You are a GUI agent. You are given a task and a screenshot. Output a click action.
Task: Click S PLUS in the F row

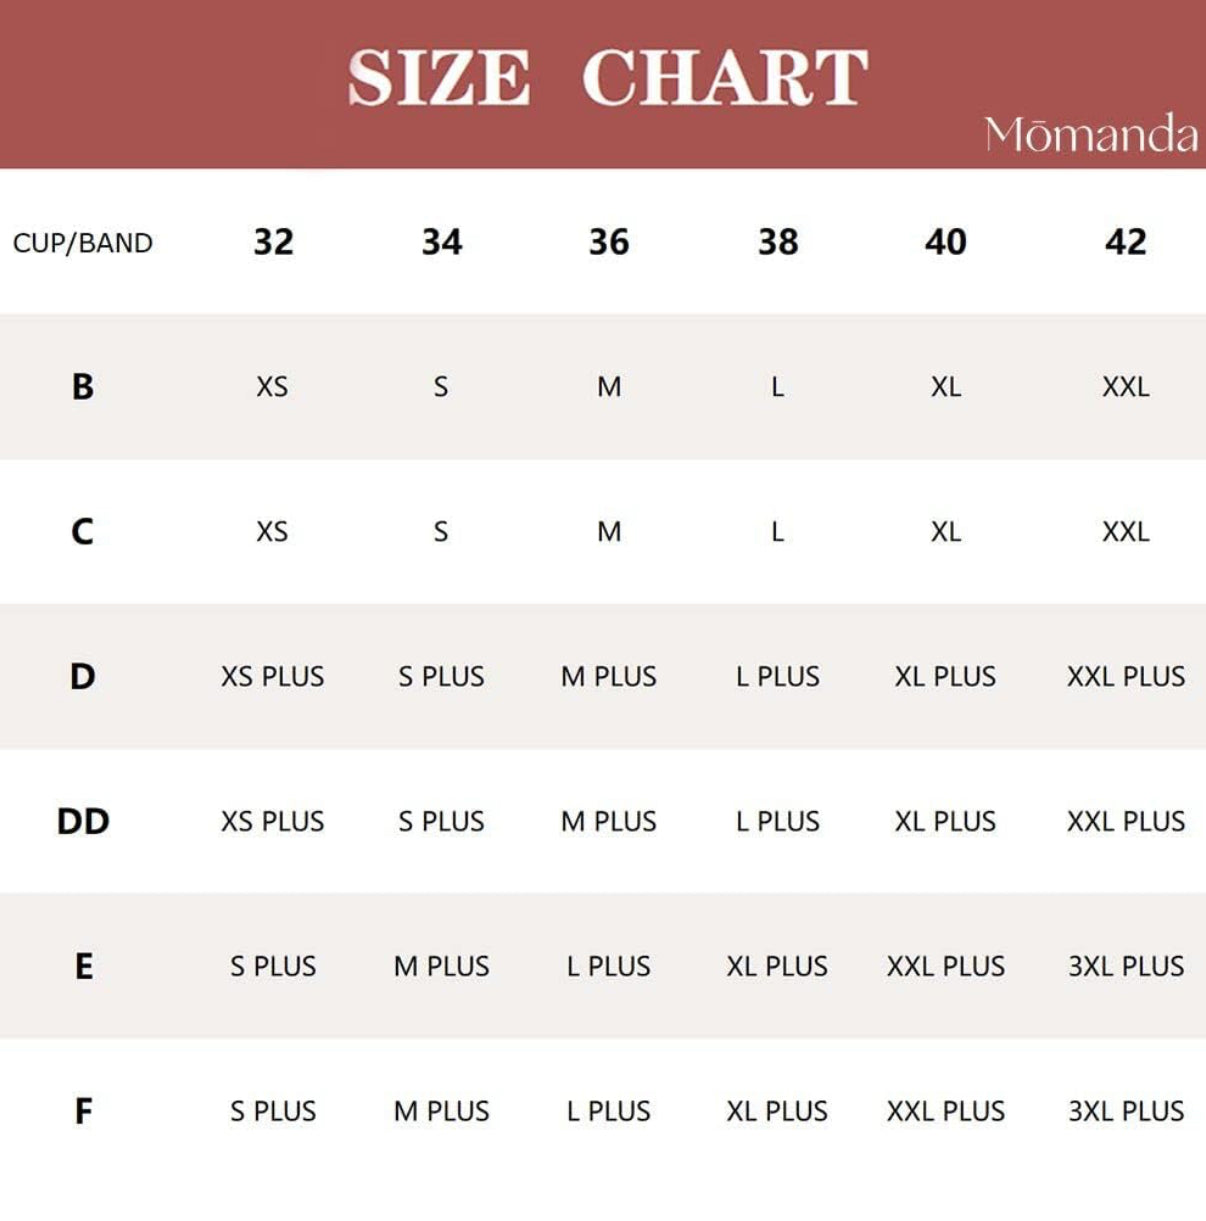pos(273,1111)
